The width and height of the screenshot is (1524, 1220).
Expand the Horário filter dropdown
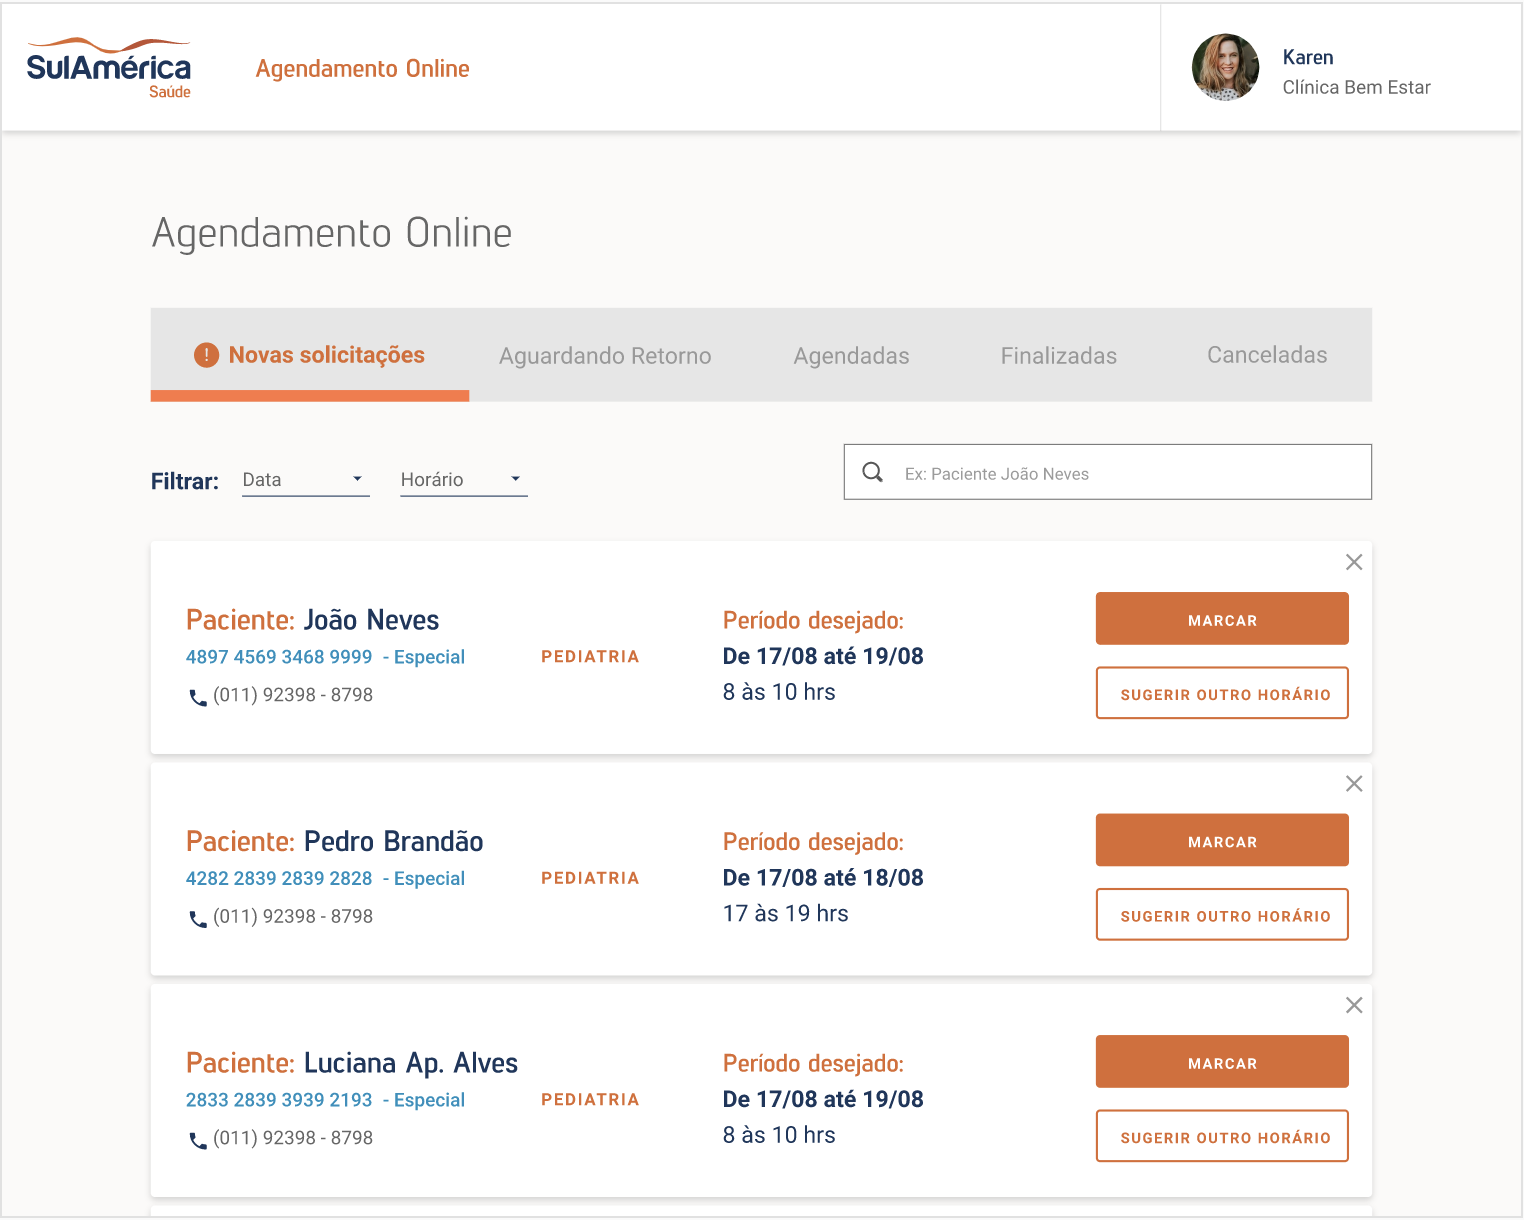pos(463,480)
